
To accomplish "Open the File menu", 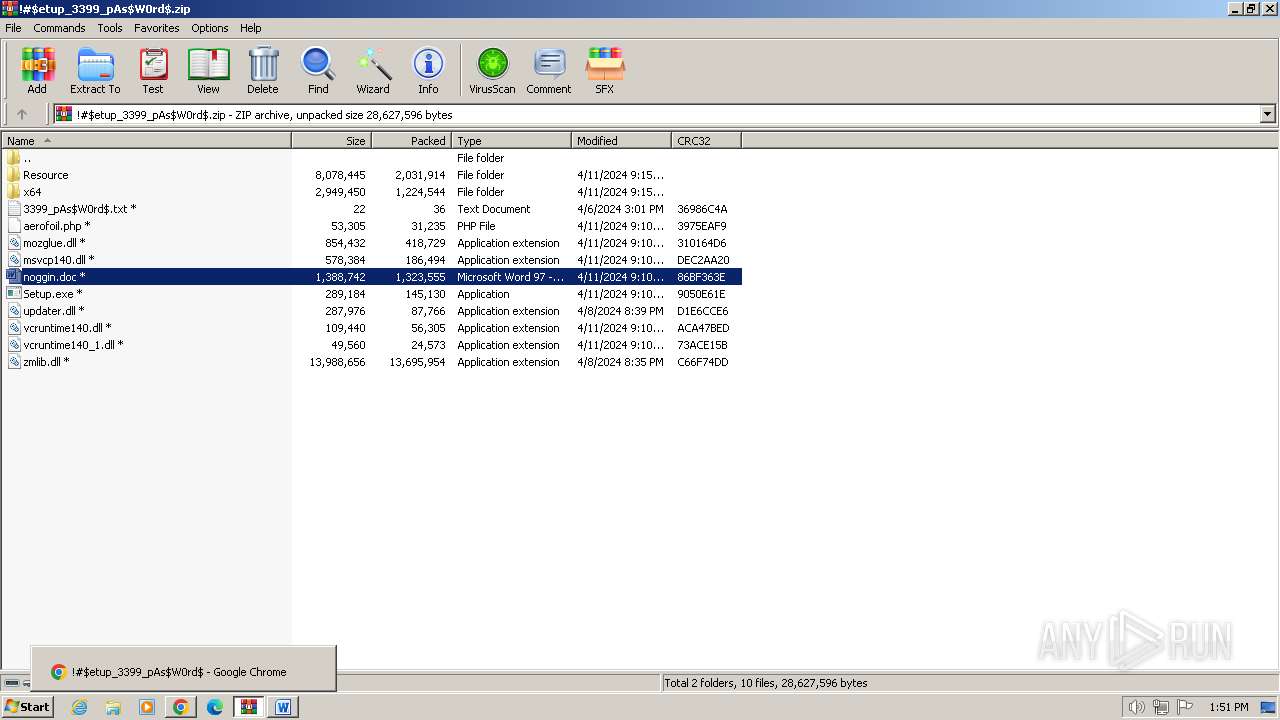I will coord(13,28).
